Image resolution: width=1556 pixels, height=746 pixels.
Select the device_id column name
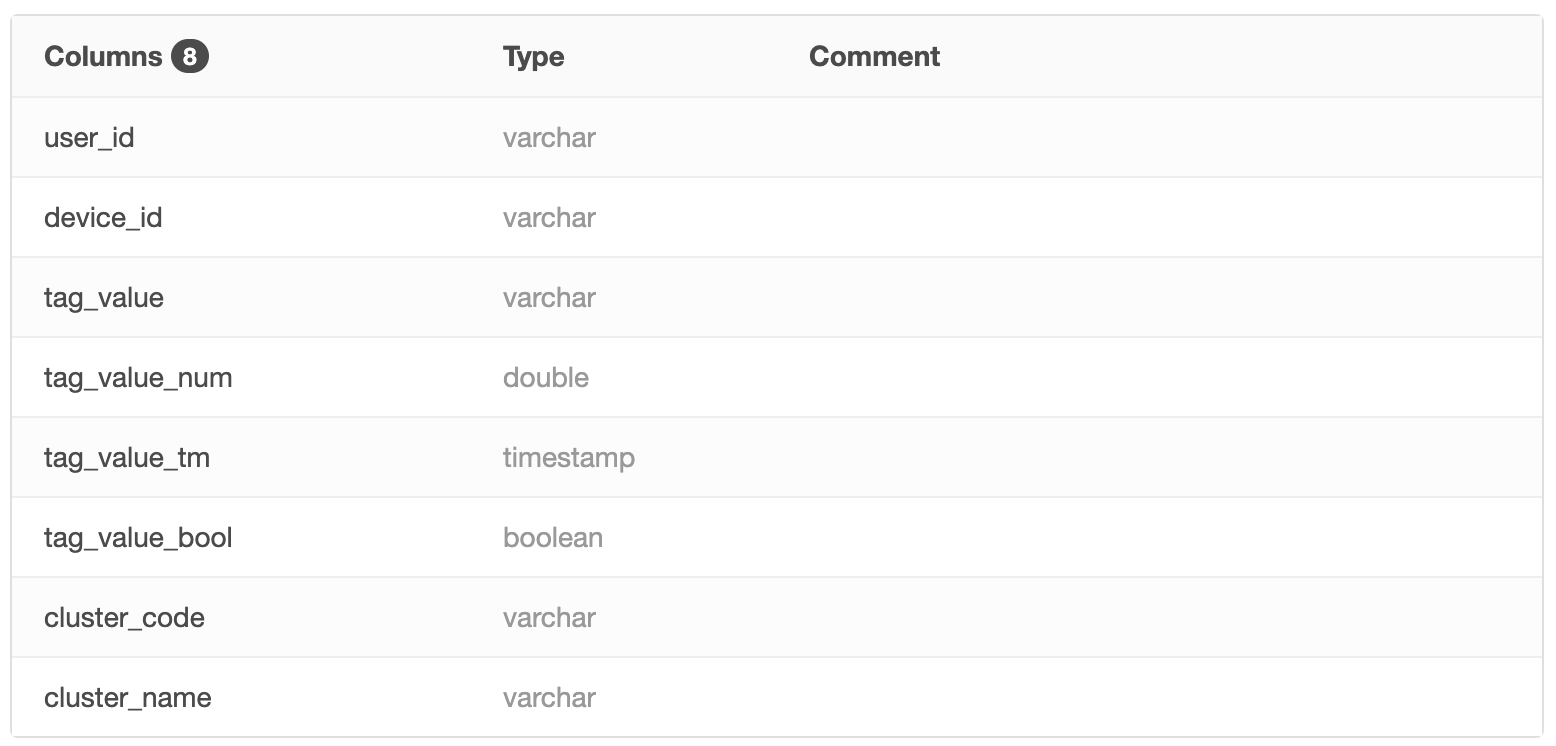(103, 218)
